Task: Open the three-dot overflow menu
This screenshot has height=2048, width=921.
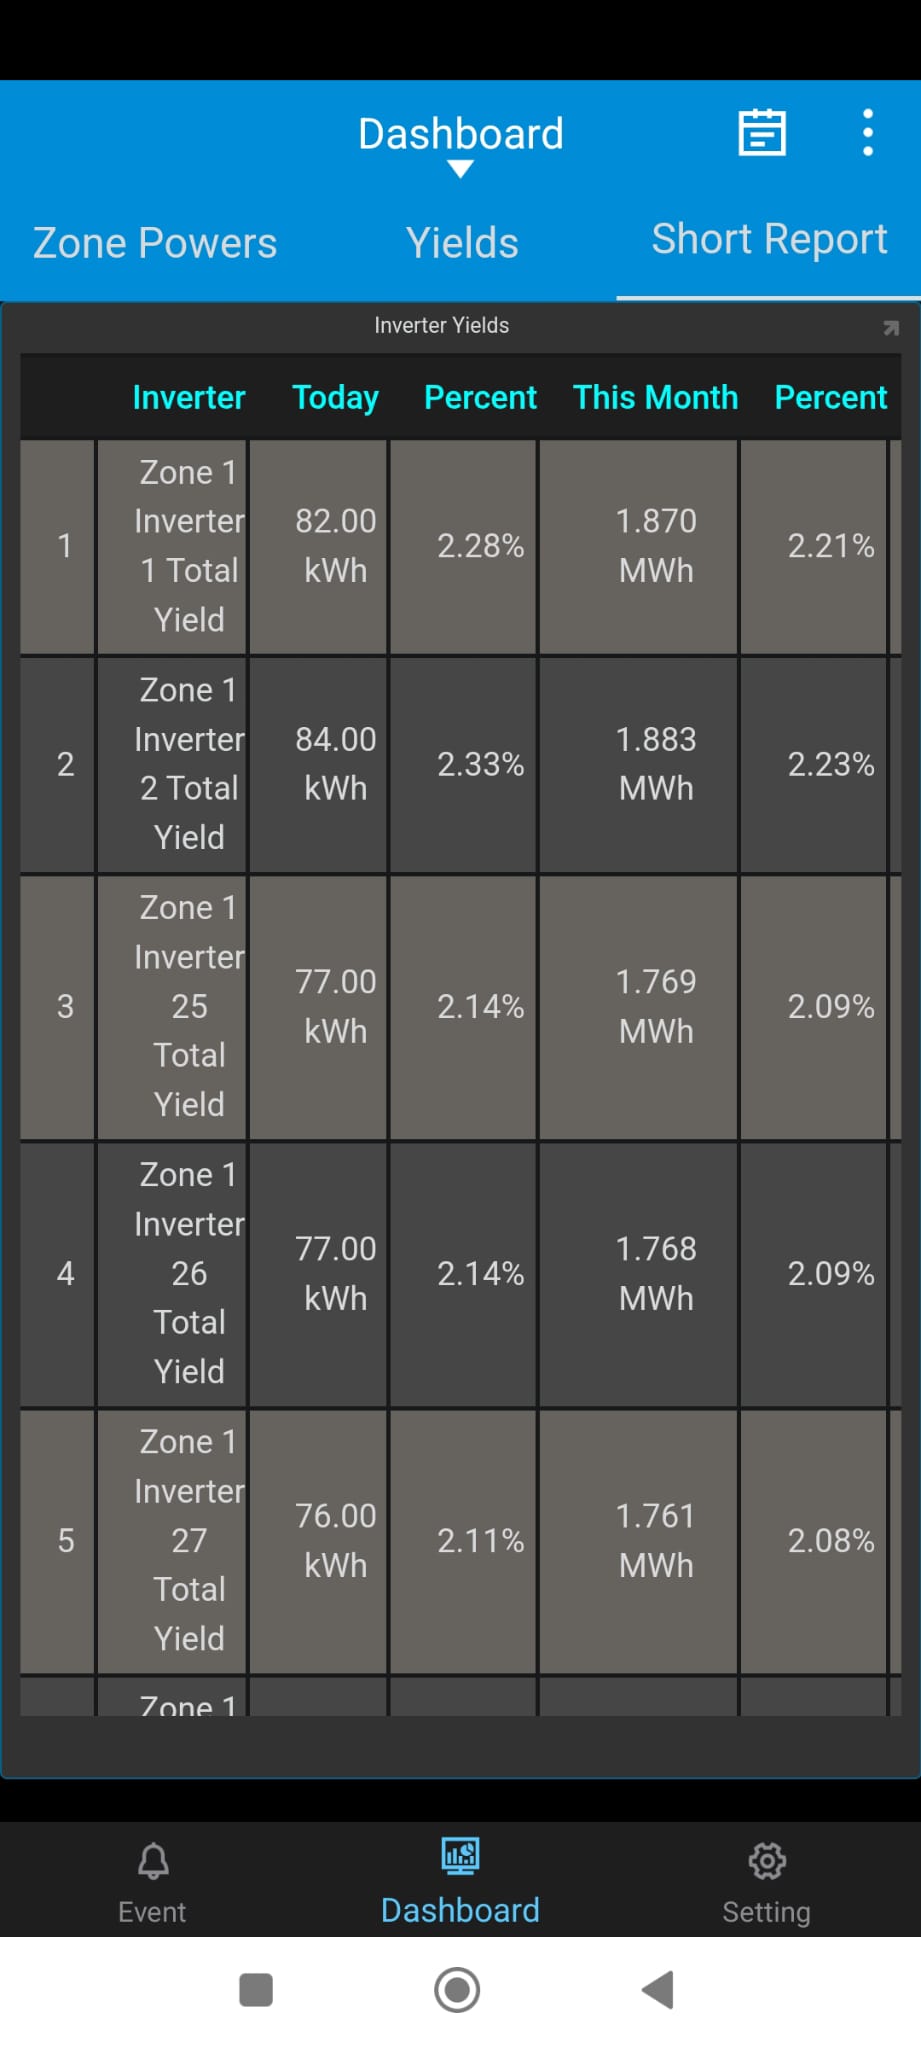Action: (x=867, y=133)
